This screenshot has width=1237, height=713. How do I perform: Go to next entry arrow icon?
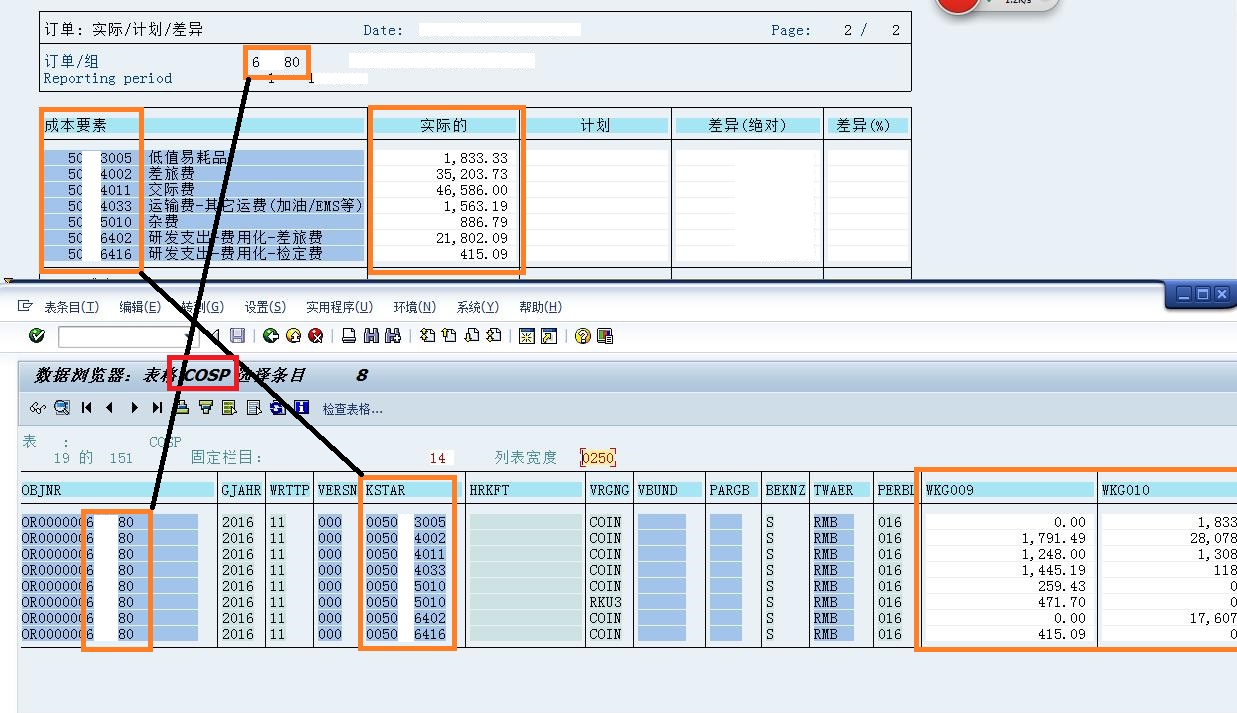coord(134,407)
